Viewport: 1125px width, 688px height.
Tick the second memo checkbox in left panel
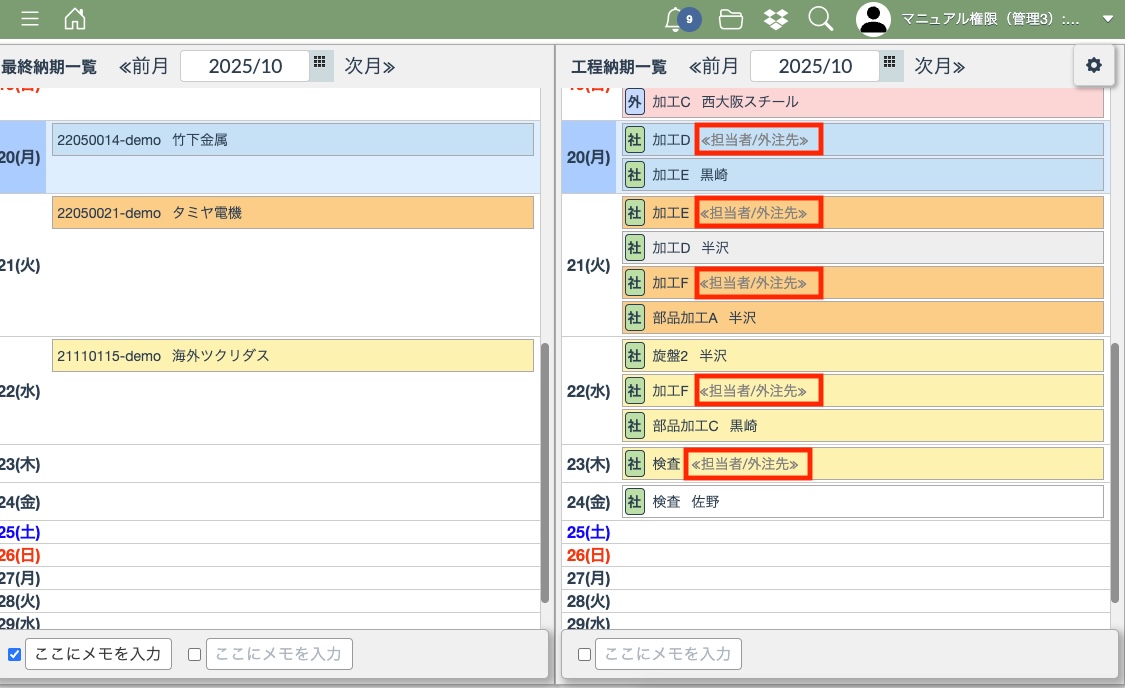click(195, 655)
